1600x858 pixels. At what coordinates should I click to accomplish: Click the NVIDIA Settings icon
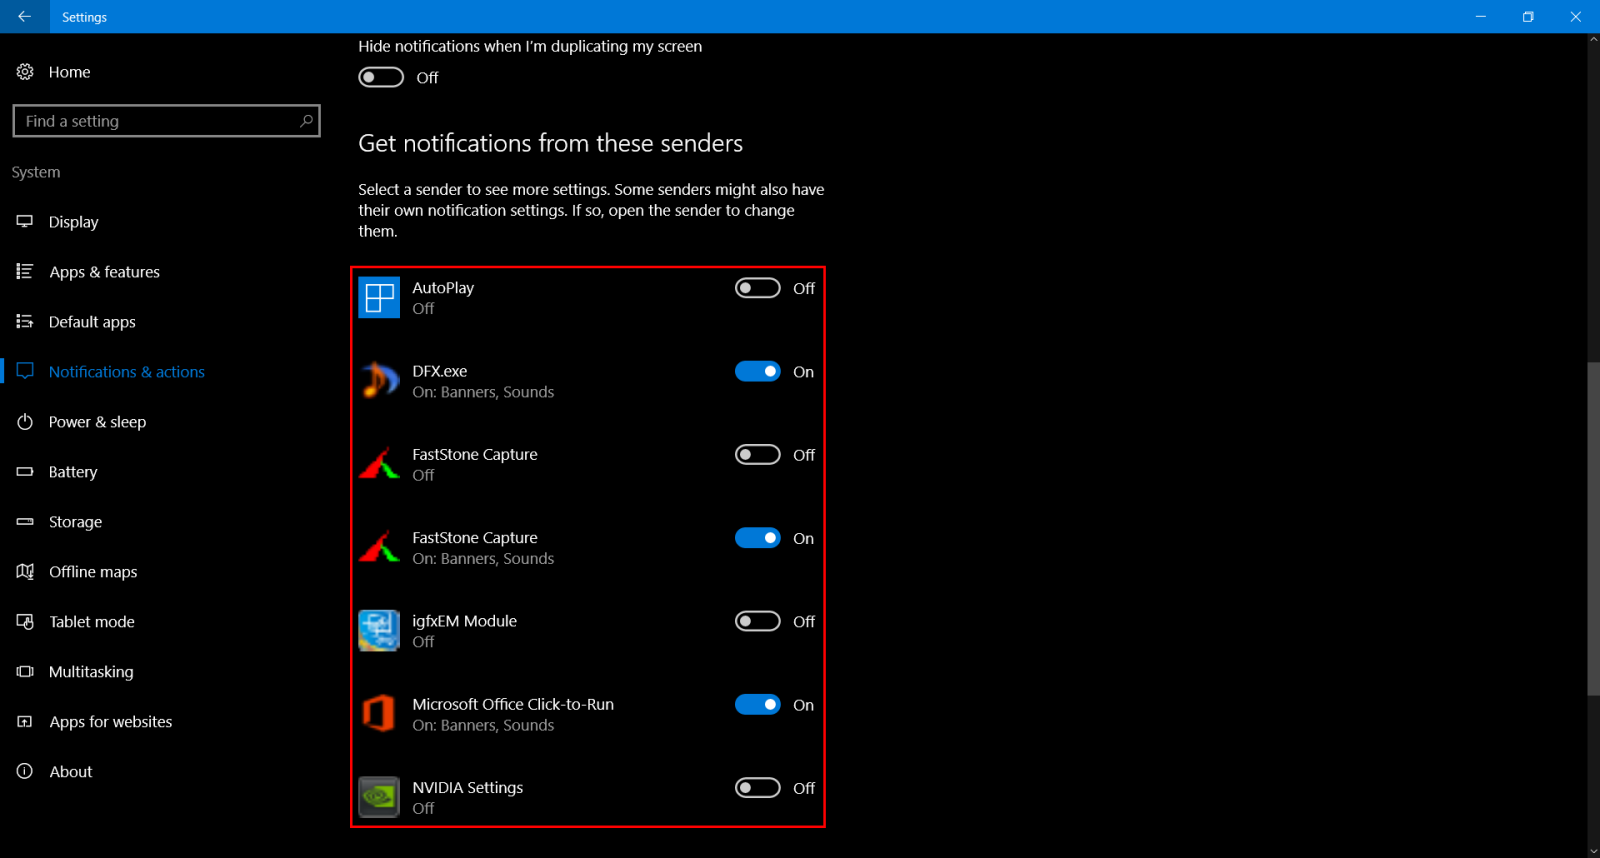click(x=379, y=797)
